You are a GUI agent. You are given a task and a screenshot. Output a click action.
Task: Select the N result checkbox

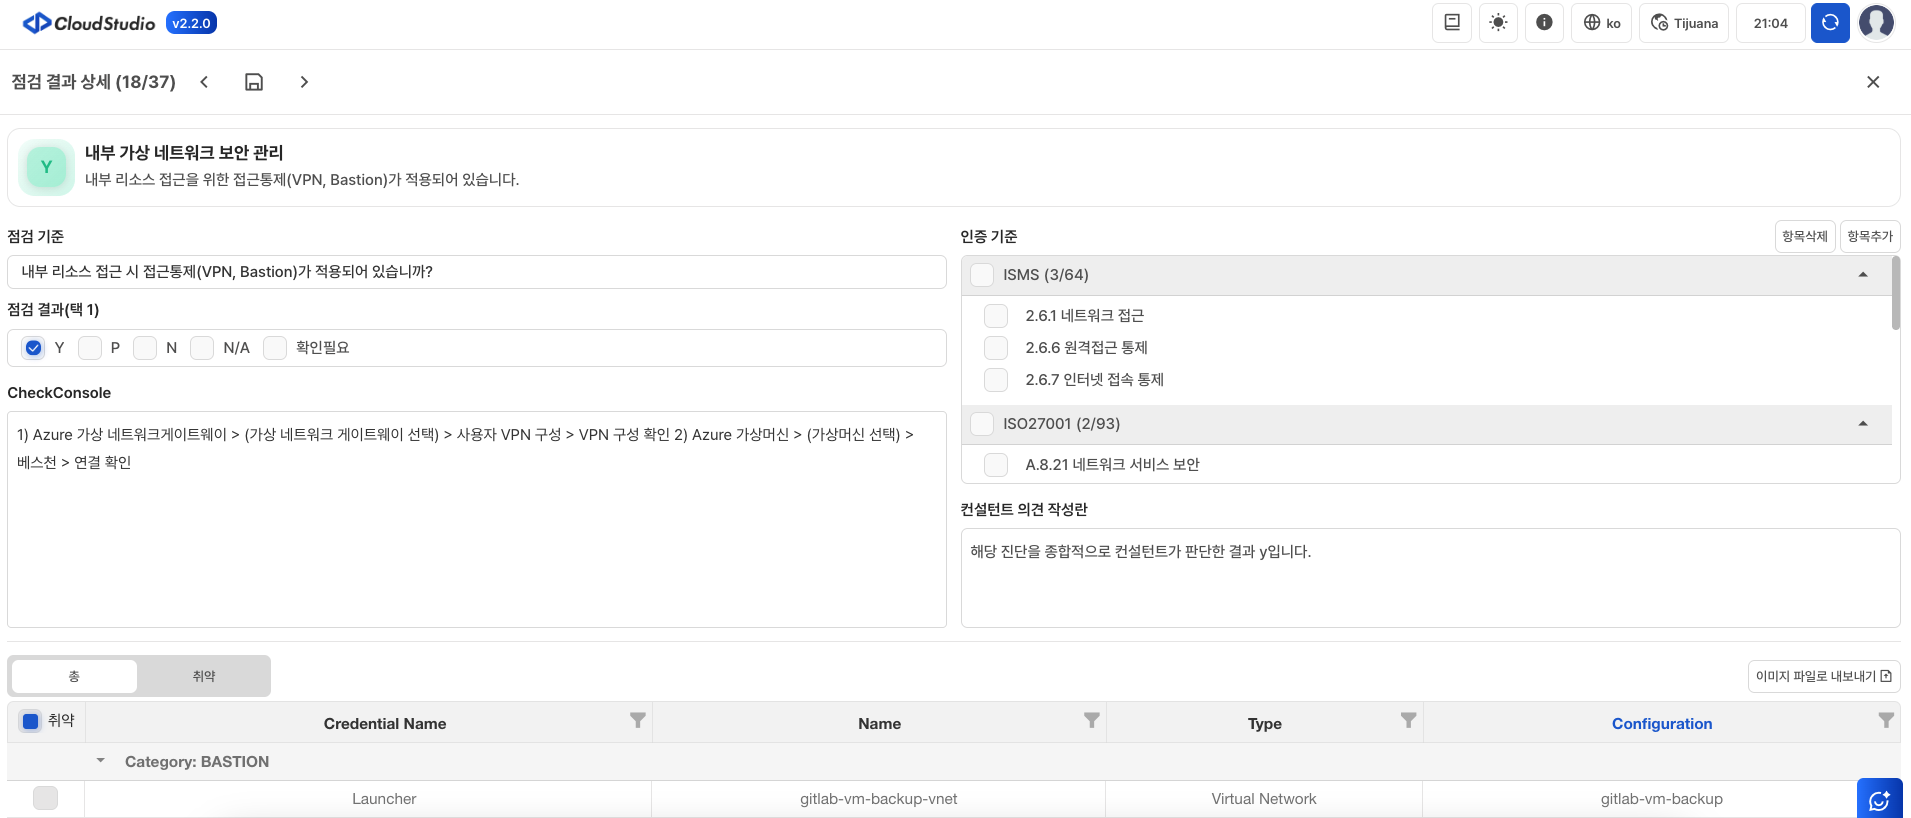click(x=146, y=348)
